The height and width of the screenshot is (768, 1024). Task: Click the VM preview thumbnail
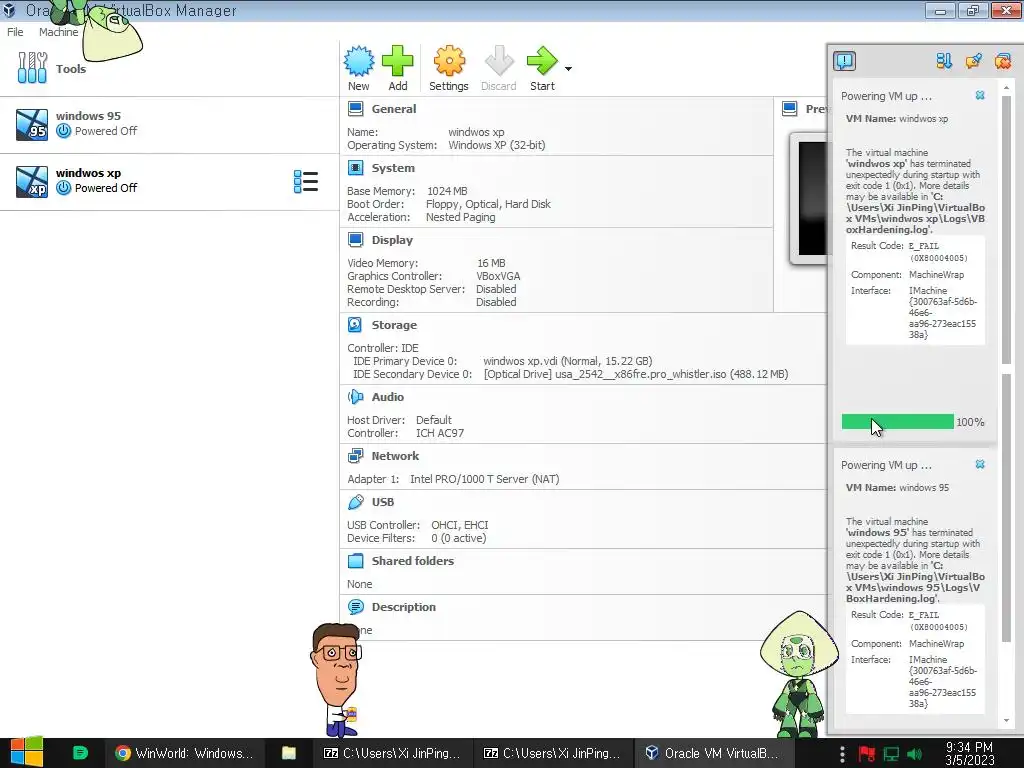810,198
